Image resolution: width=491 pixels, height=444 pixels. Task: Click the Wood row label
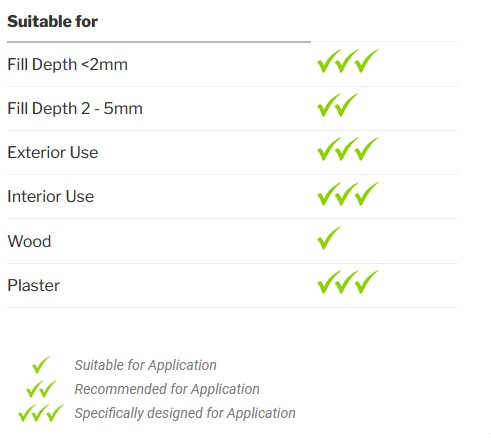pyautogui.click(x=29, y=241)
